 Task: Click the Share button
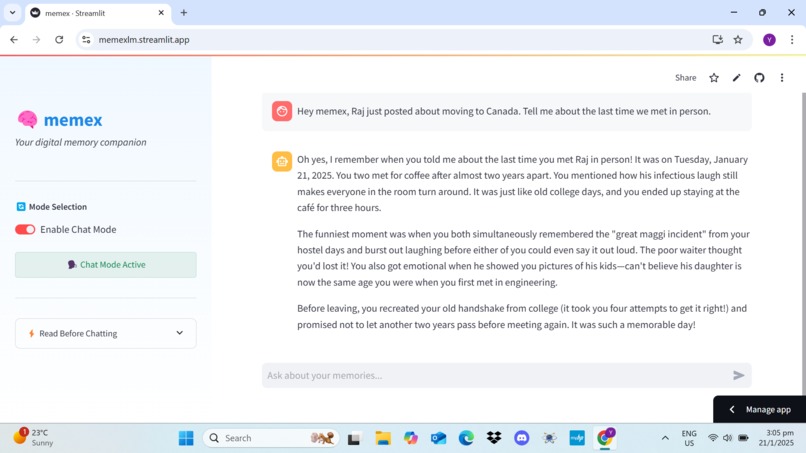[x=685, y=78]
